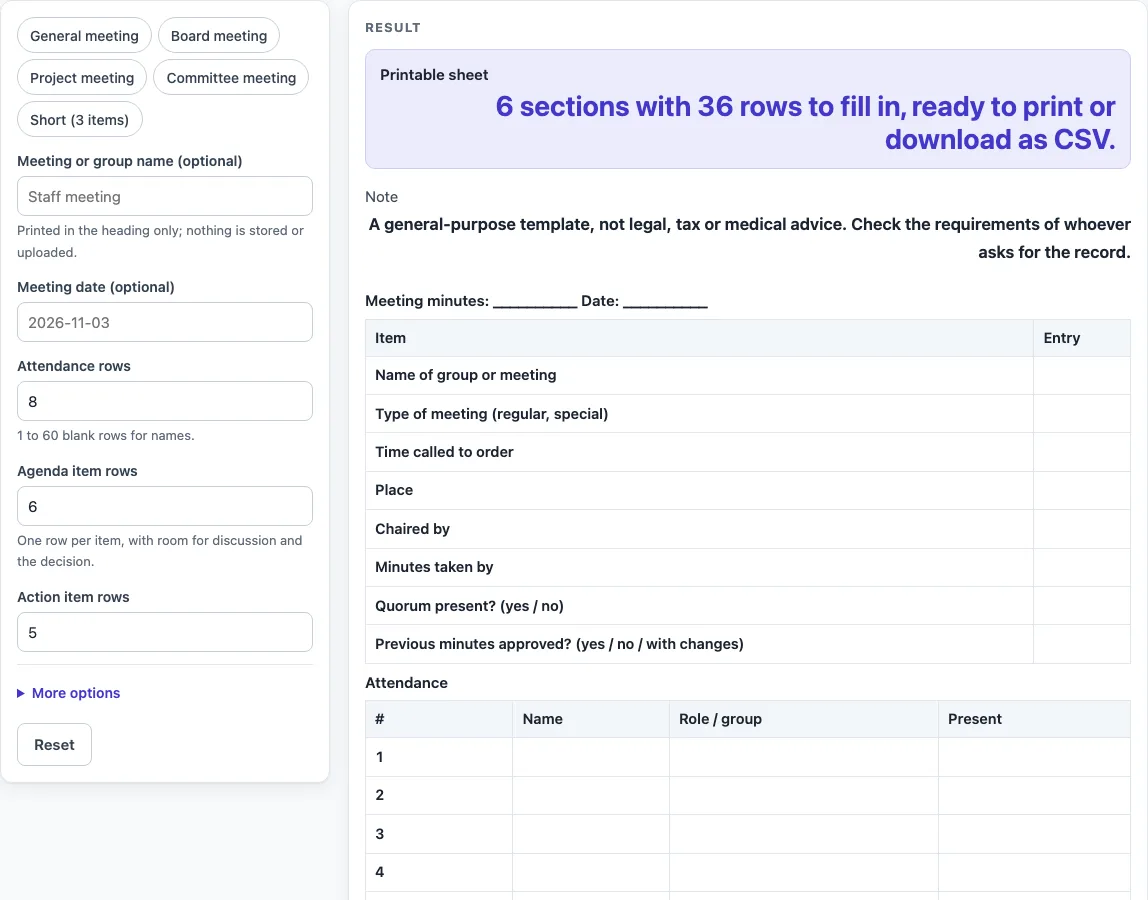This screenshot has width=1148, height=900.
Task: Expand the More options disclosure
Action: [x=69, y=693]
